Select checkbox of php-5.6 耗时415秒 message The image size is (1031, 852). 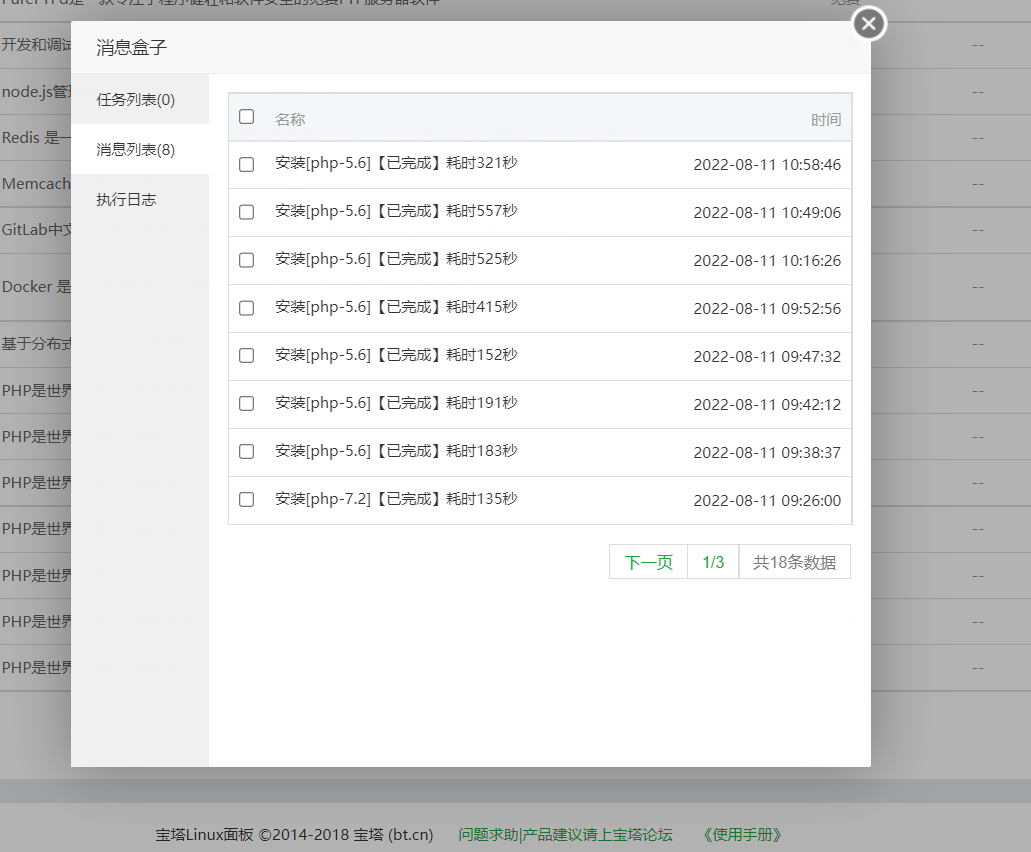click(x=247, y=308)
